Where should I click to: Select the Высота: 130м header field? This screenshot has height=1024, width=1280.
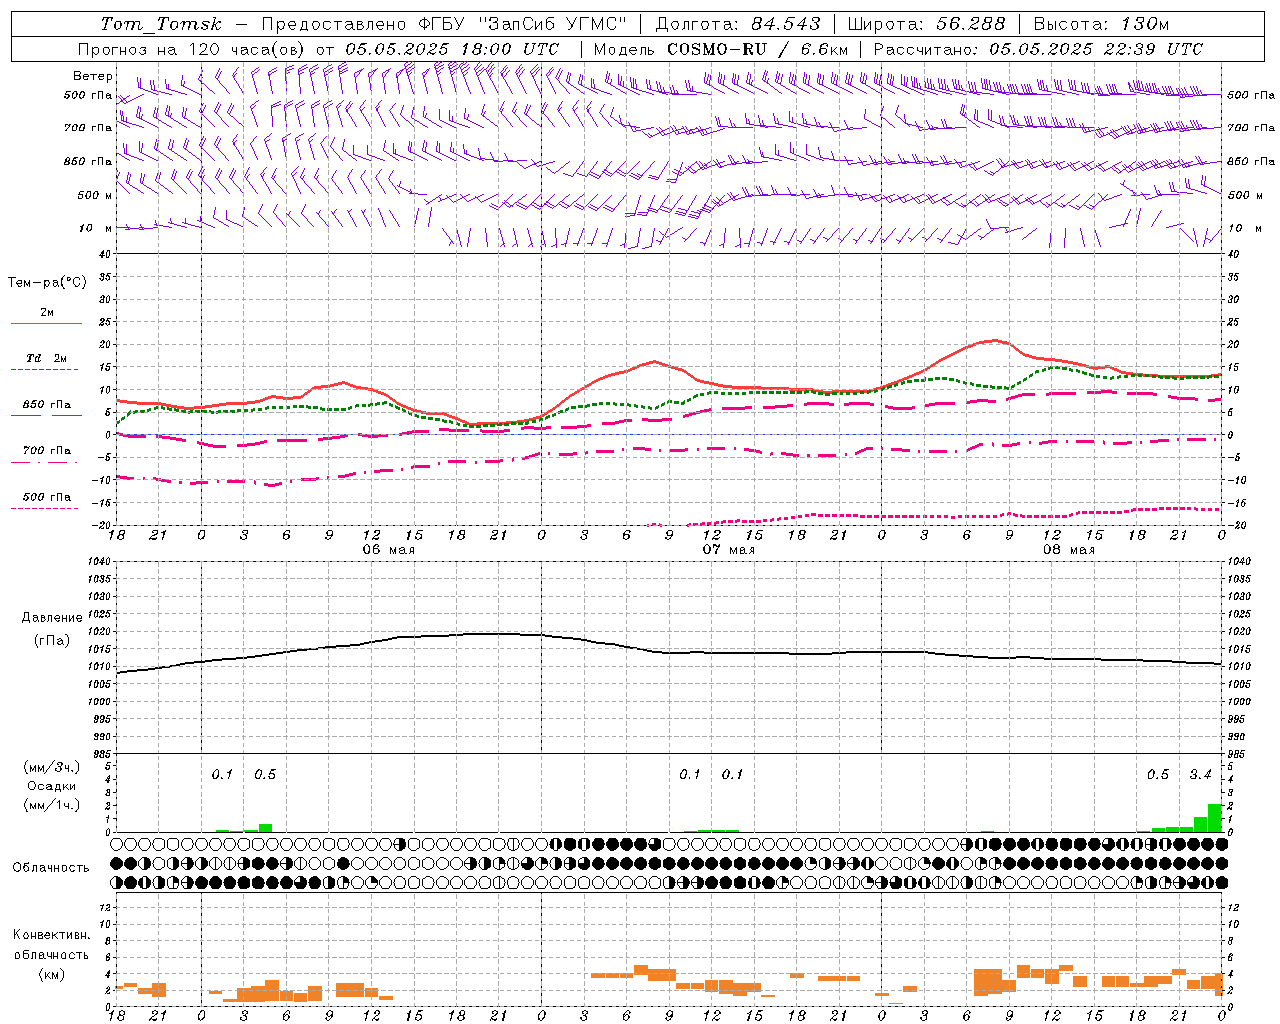1101,24
